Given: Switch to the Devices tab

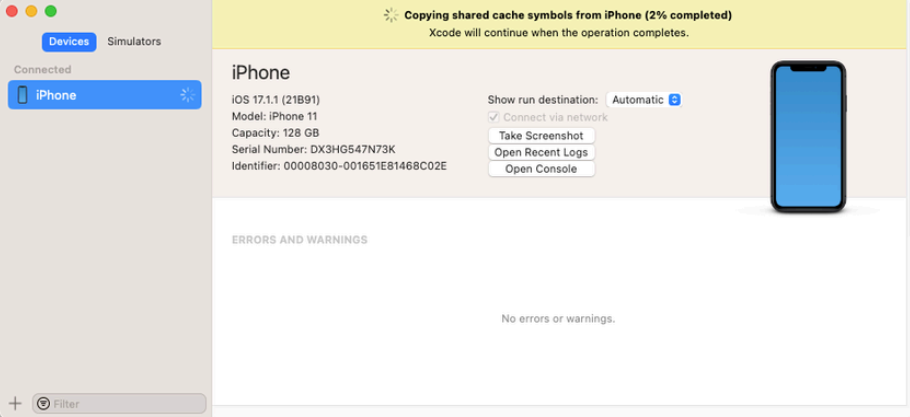Looking at the screenshot, I should click(69, 41).
